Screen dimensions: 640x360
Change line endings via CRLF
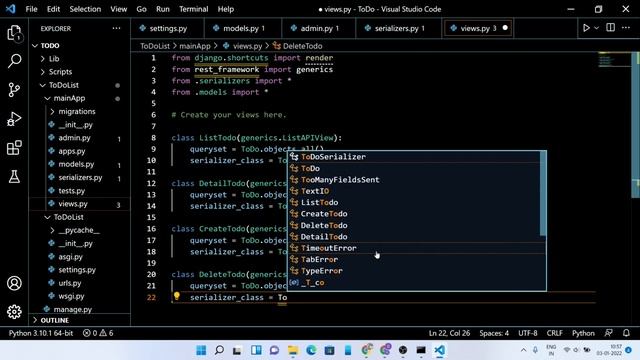[554, 333]
